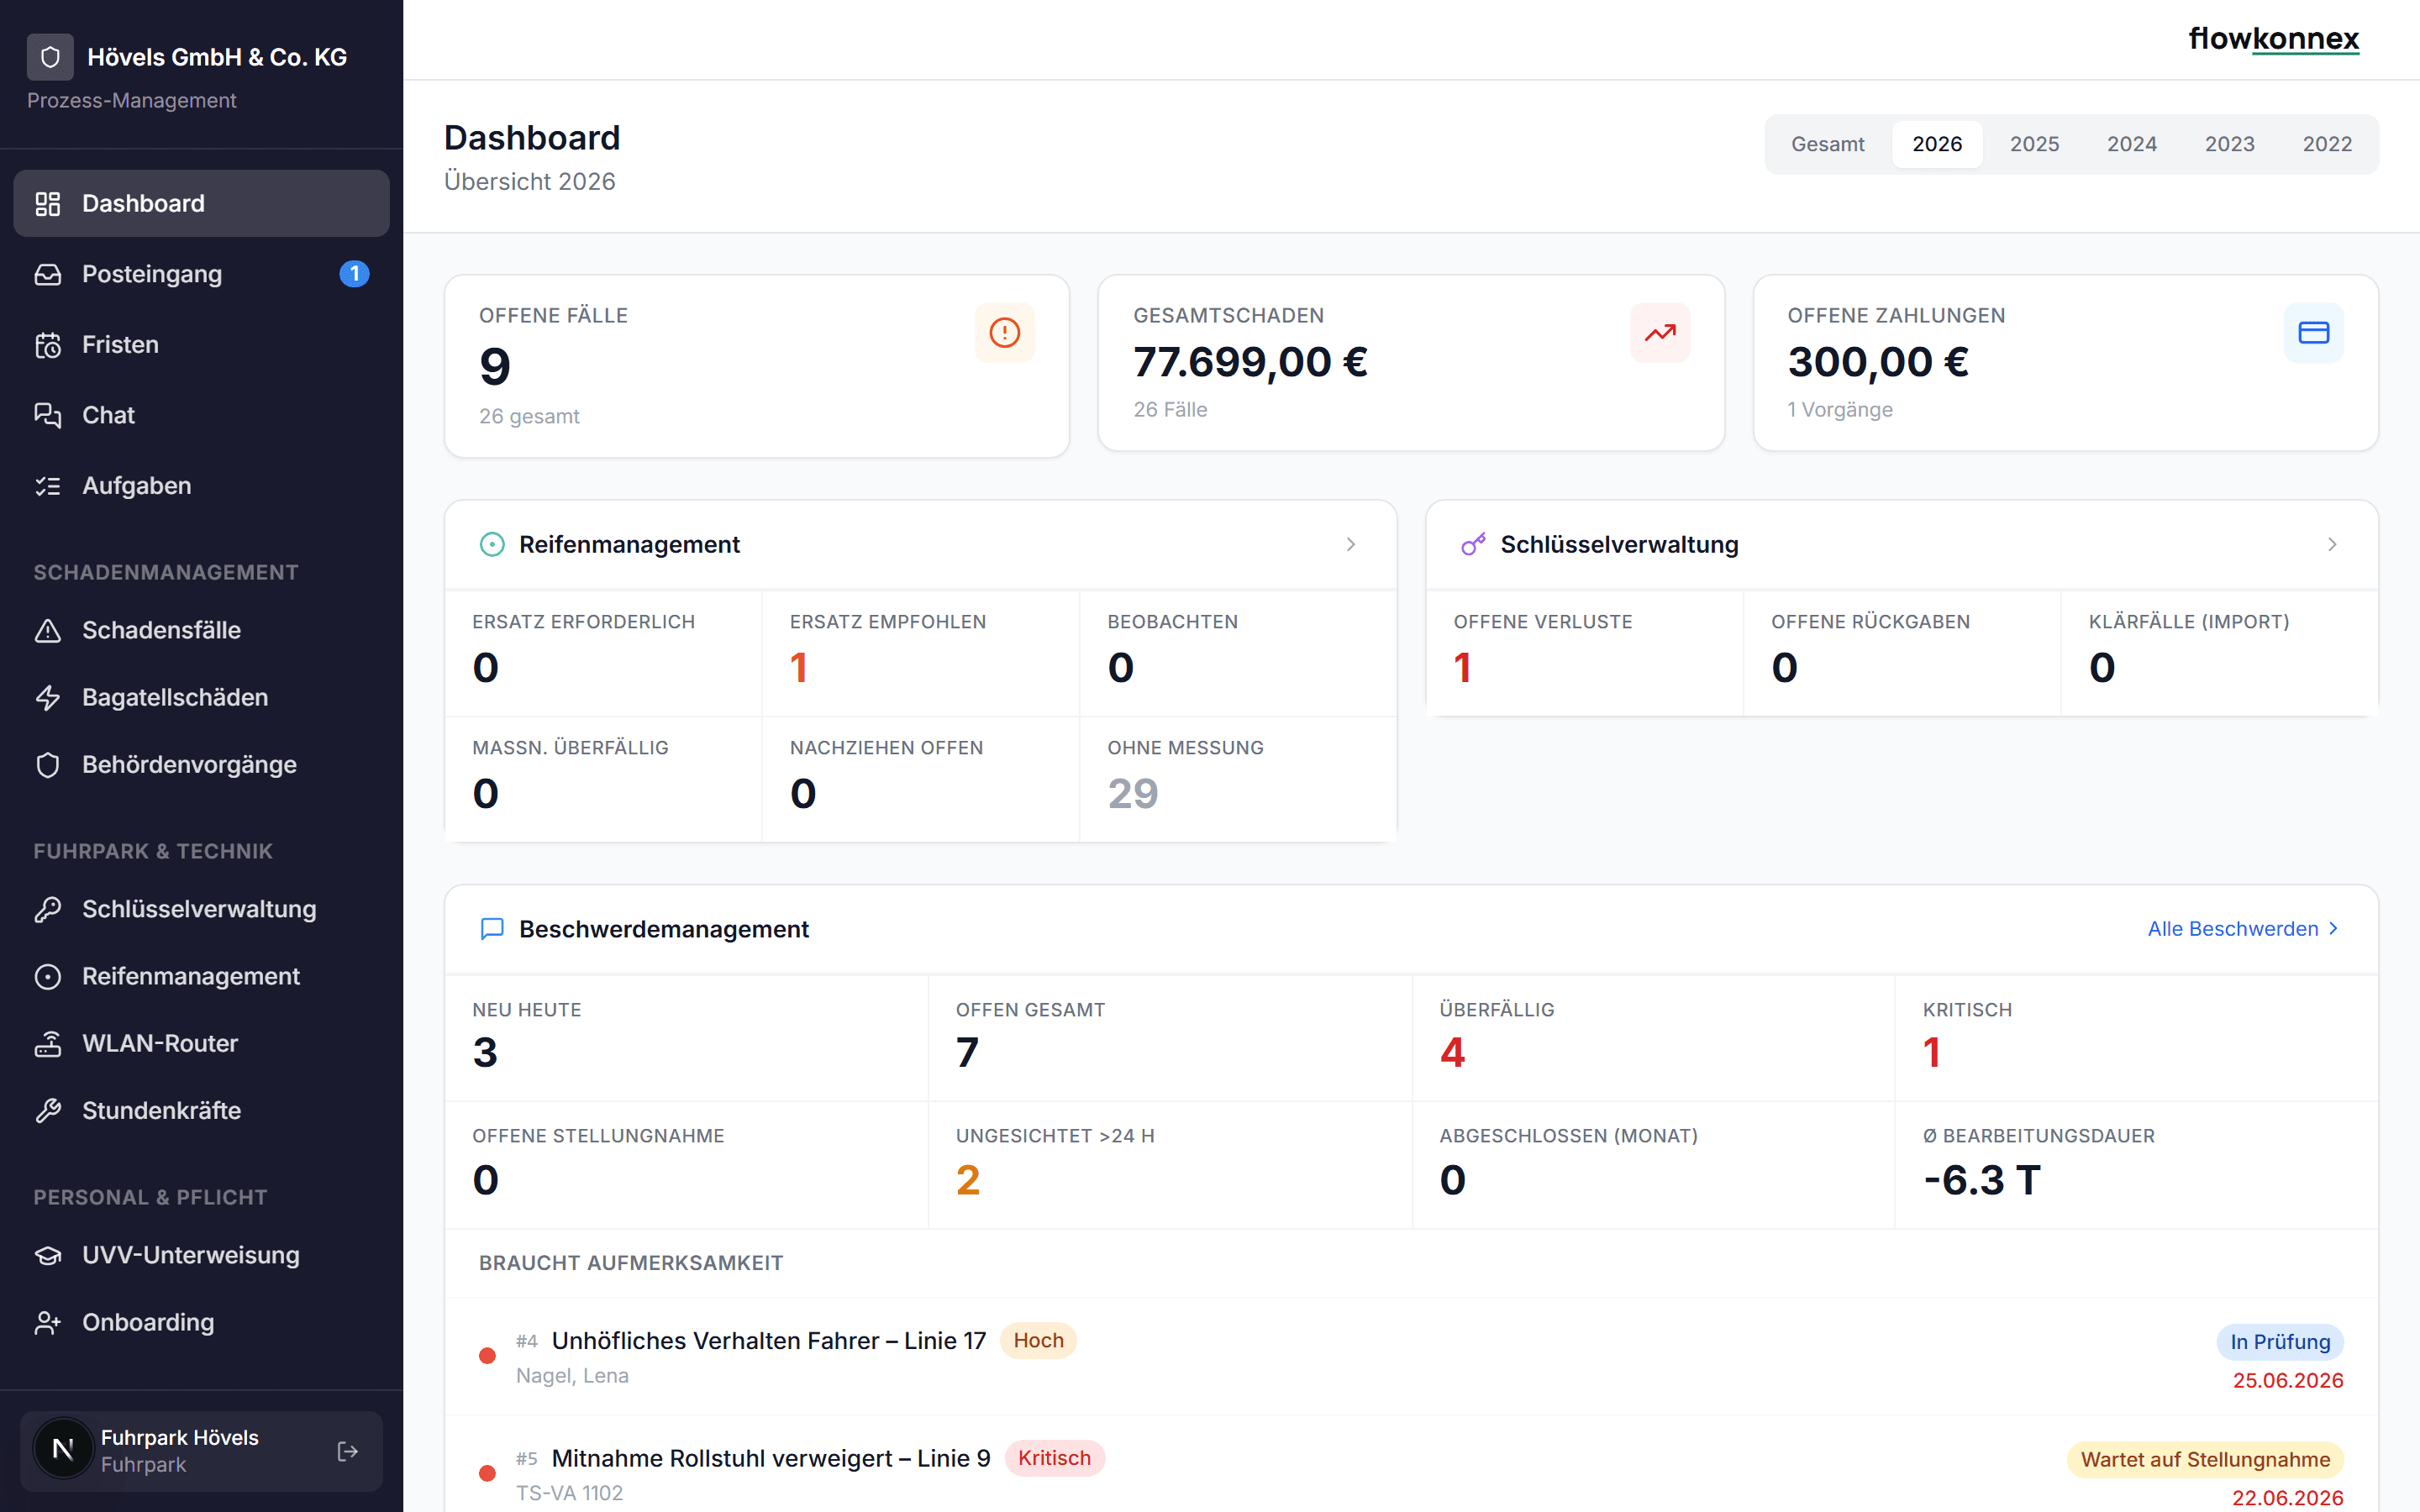Expand the Reifenmanagement card chevron
The height and width of the screenshot is (1512, 2420).
[x=1351, y=544]
